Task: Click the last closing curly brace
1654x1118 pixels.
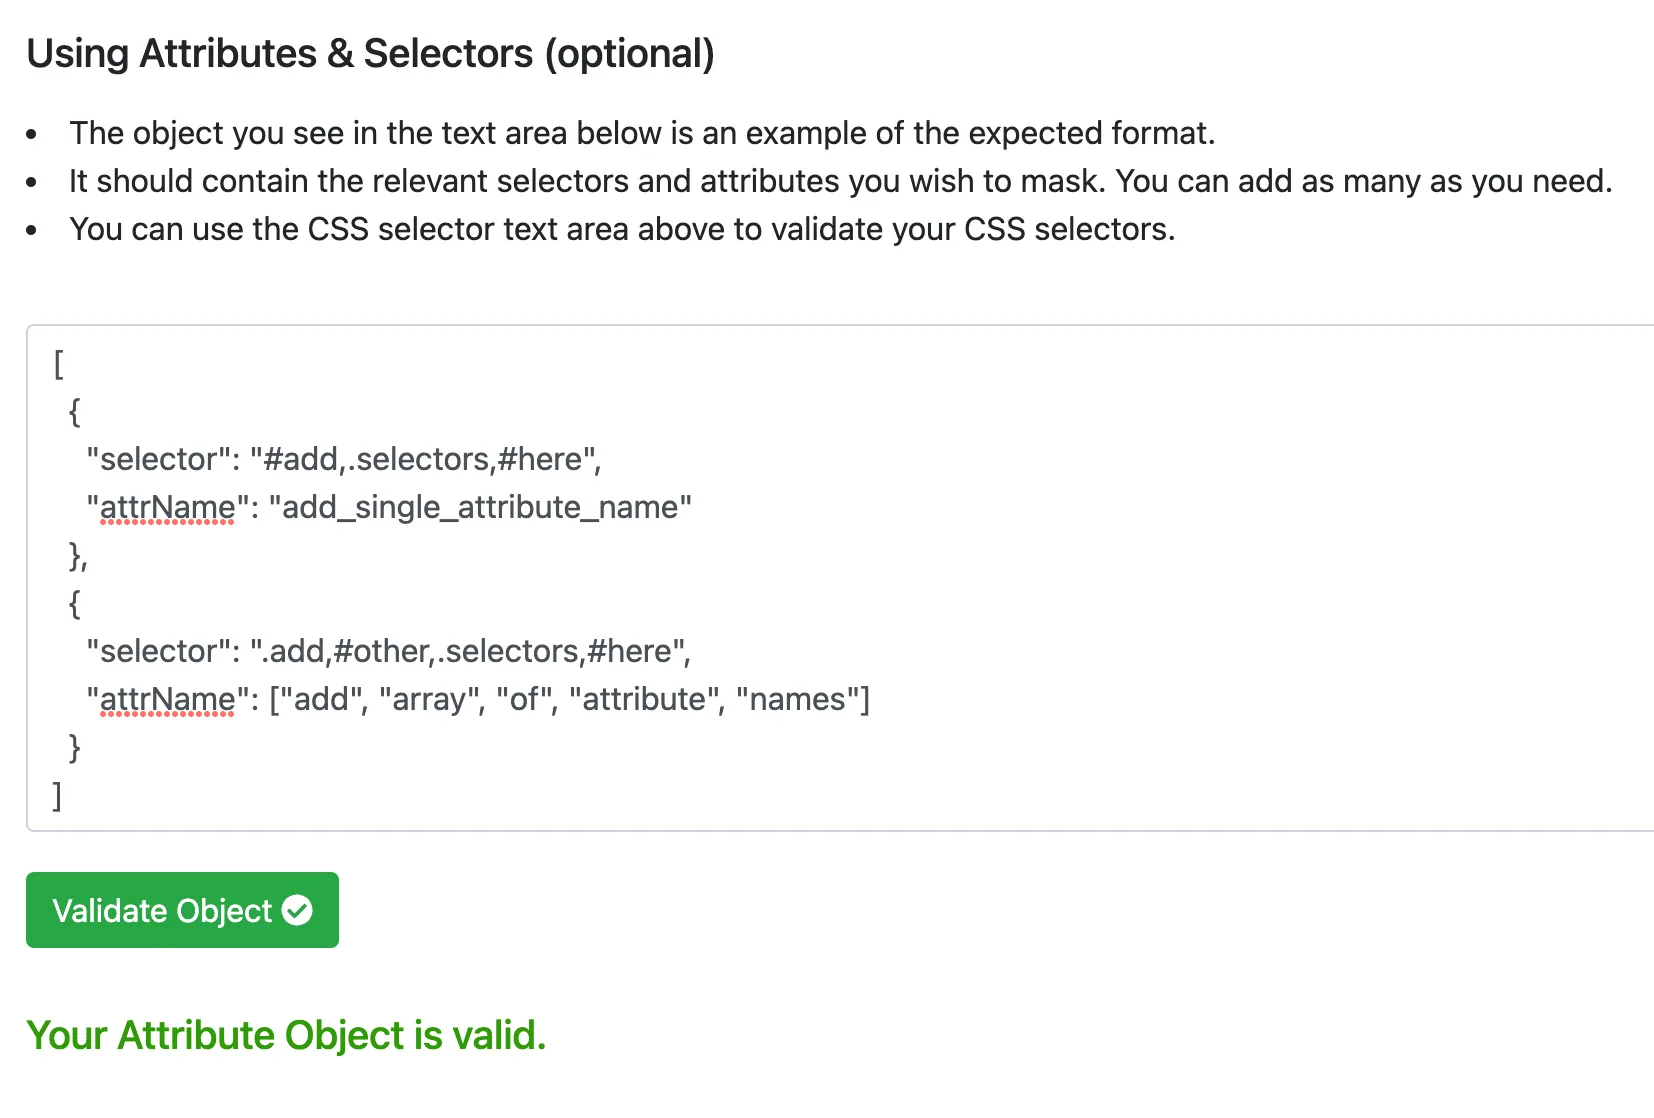Action: [x=74, y=747]
